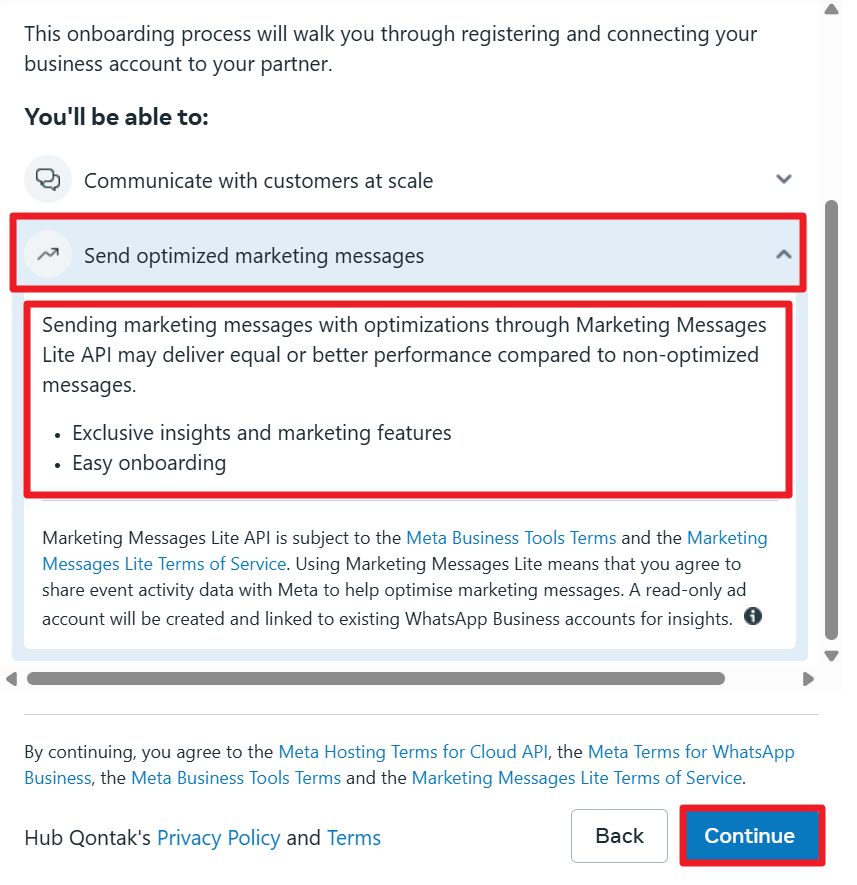Expand the 'Communicate with customers at scale' chevron

pos(784,180)
